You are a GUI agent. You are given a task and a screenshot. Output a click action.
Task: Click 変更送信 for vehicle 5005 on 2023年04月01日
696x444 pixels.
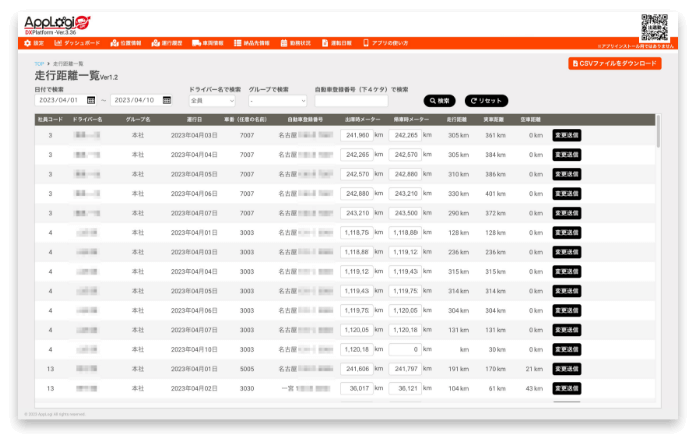[566, 369]
